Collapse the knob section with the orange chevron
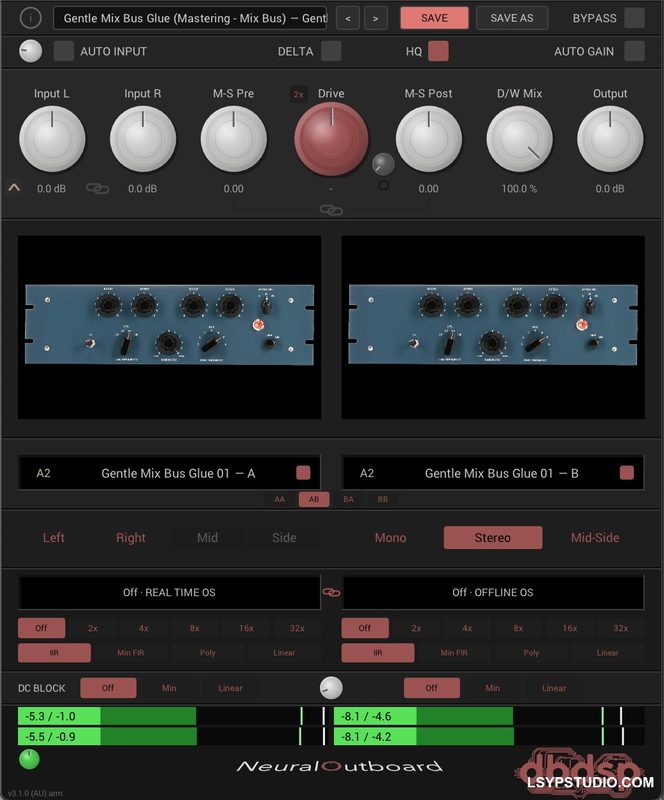This screenshot has width=664, height=800. (14, 188)
